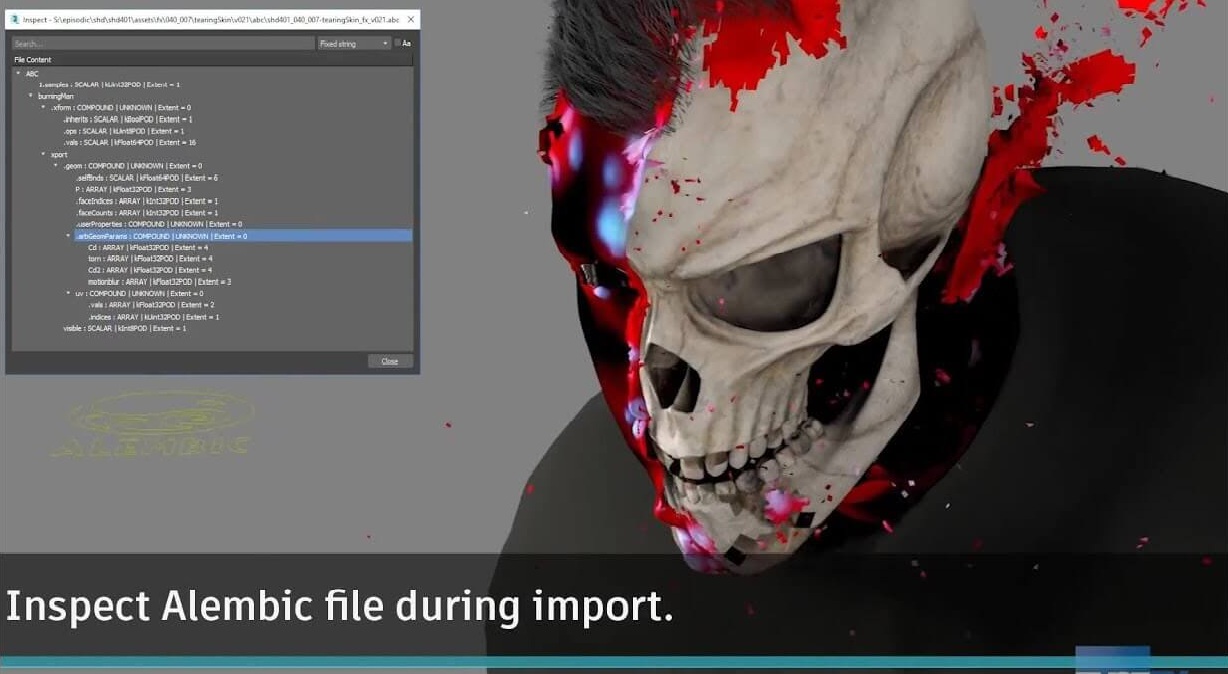
Task: Collapse the .xform COMPOUND node
Action: (x=43, y=107)
